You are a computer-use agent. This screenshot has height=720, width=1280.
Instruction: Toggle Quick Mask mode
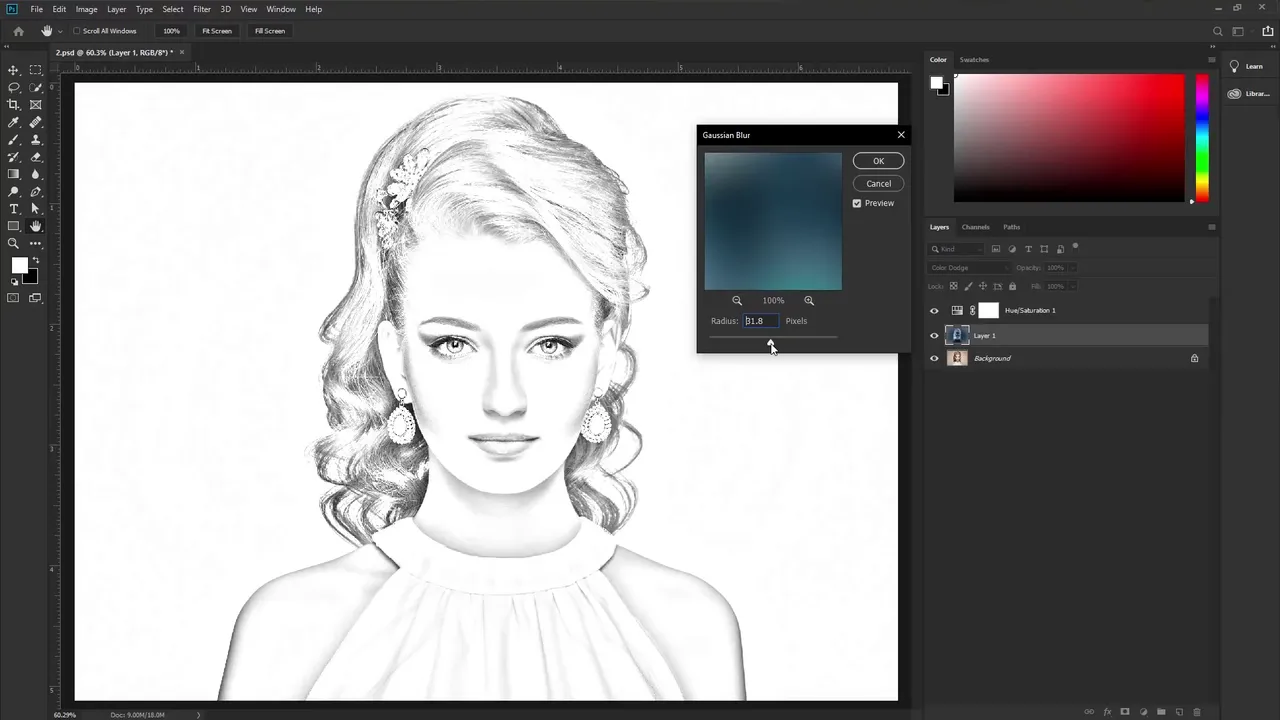[x=13, y=298]
